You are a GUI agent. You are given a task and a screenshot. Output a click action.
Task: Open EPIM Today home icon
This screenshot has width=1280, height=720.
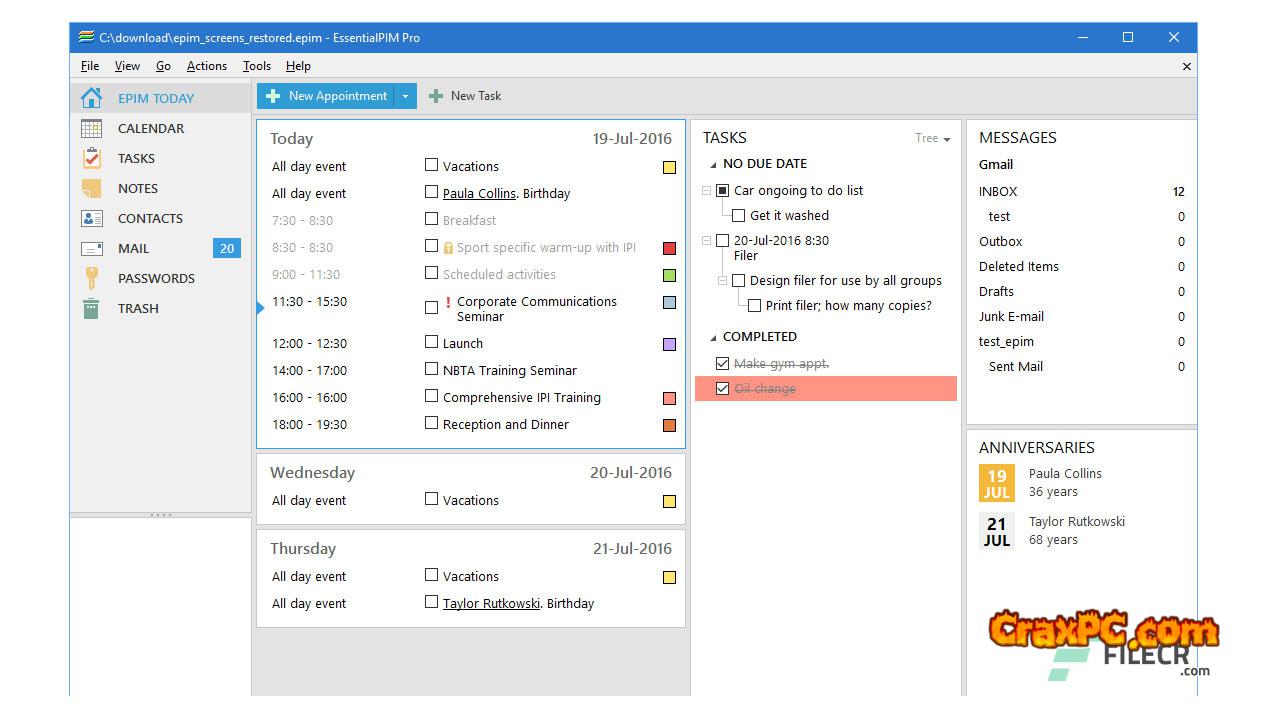pyautogui.click(x=91, y=98)
